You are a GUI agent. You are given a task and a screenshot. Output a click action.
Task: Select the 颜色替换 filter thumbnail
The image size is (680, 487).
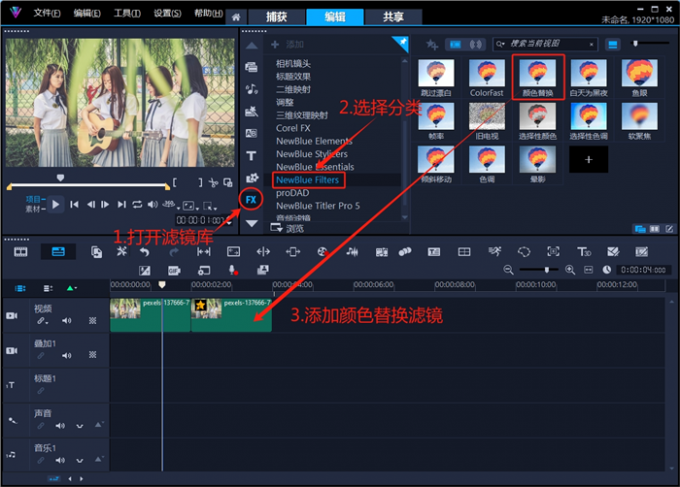[538, 77]
